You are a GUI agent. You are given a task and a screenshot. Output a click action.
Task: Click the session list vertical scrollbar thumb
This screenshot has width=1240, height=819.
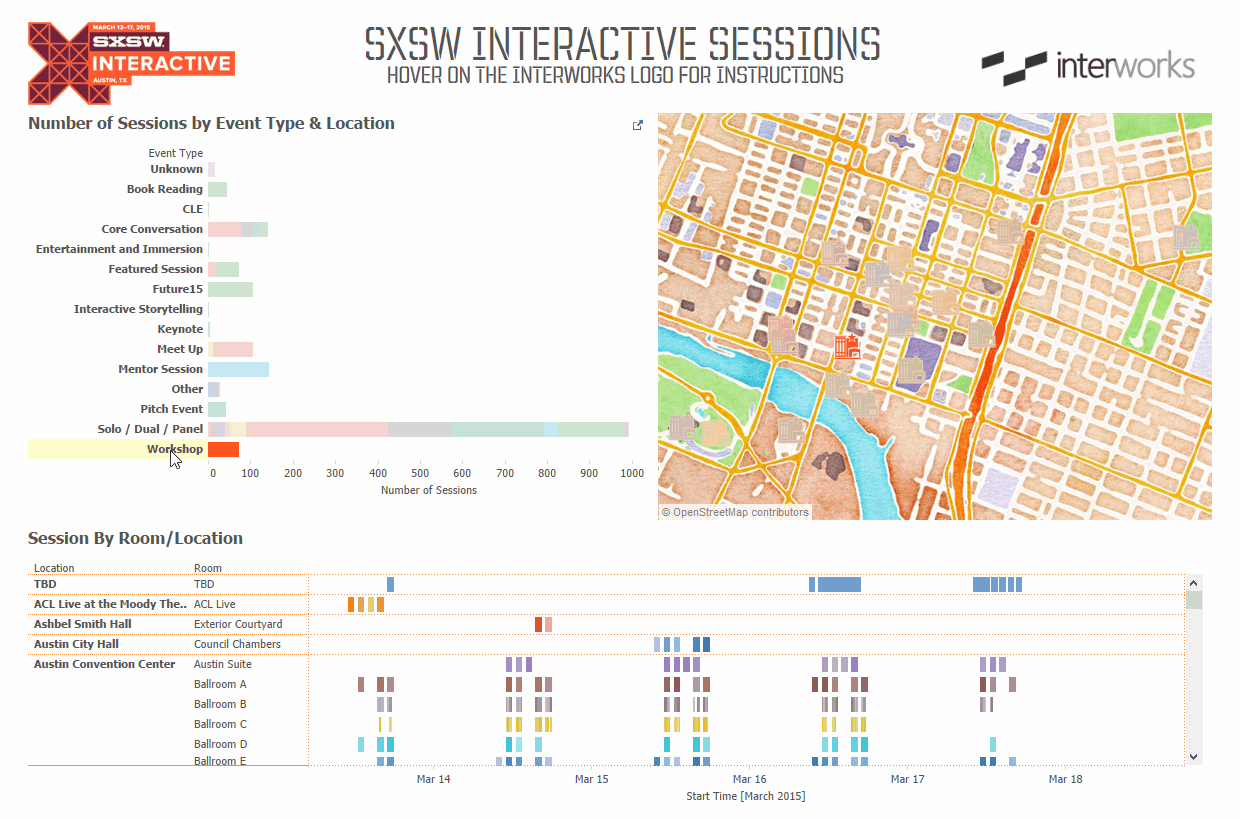(x=1193, y=600)
